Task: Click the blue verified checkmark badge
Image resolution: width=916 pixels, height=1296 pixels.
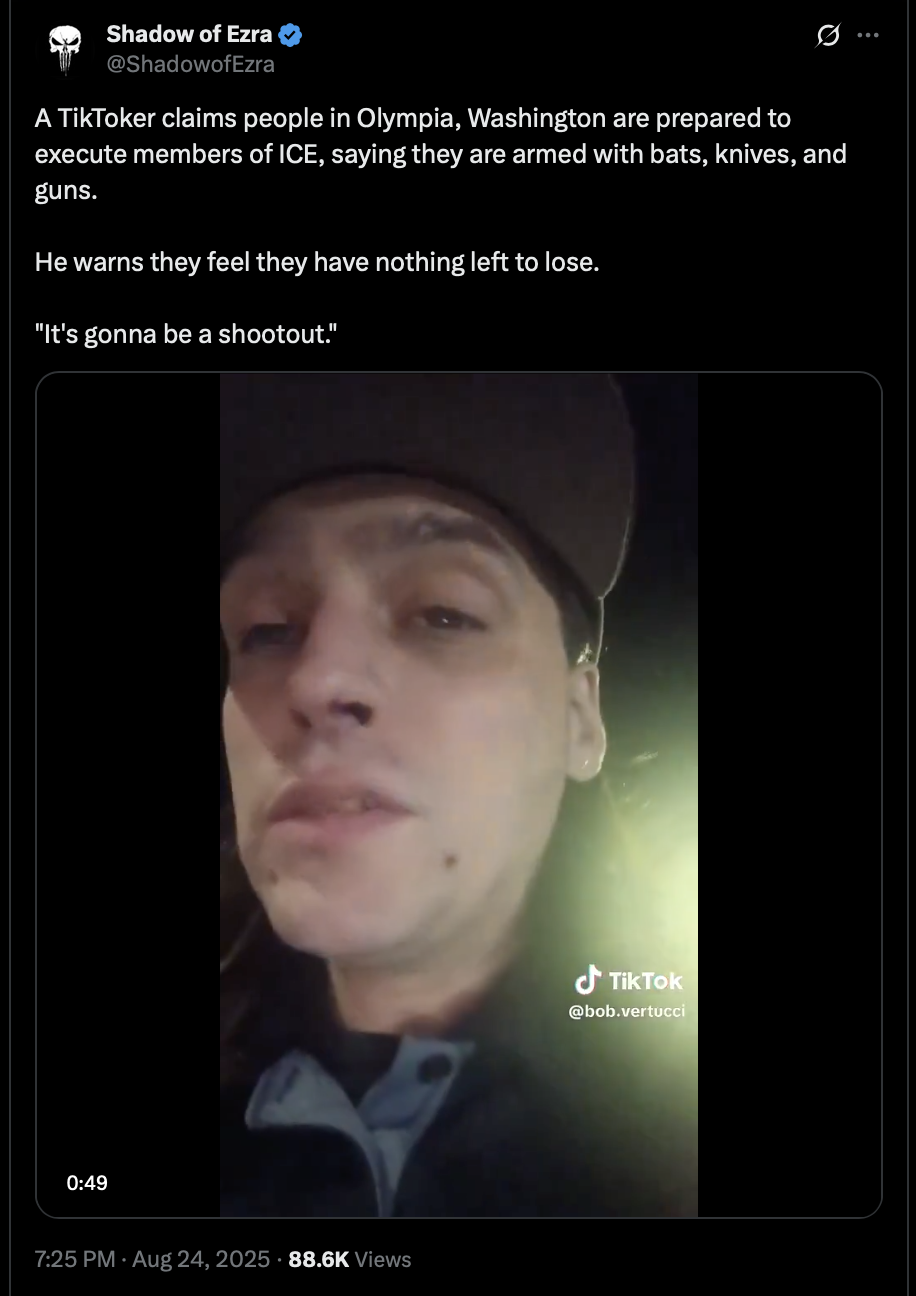Action: 291,35
